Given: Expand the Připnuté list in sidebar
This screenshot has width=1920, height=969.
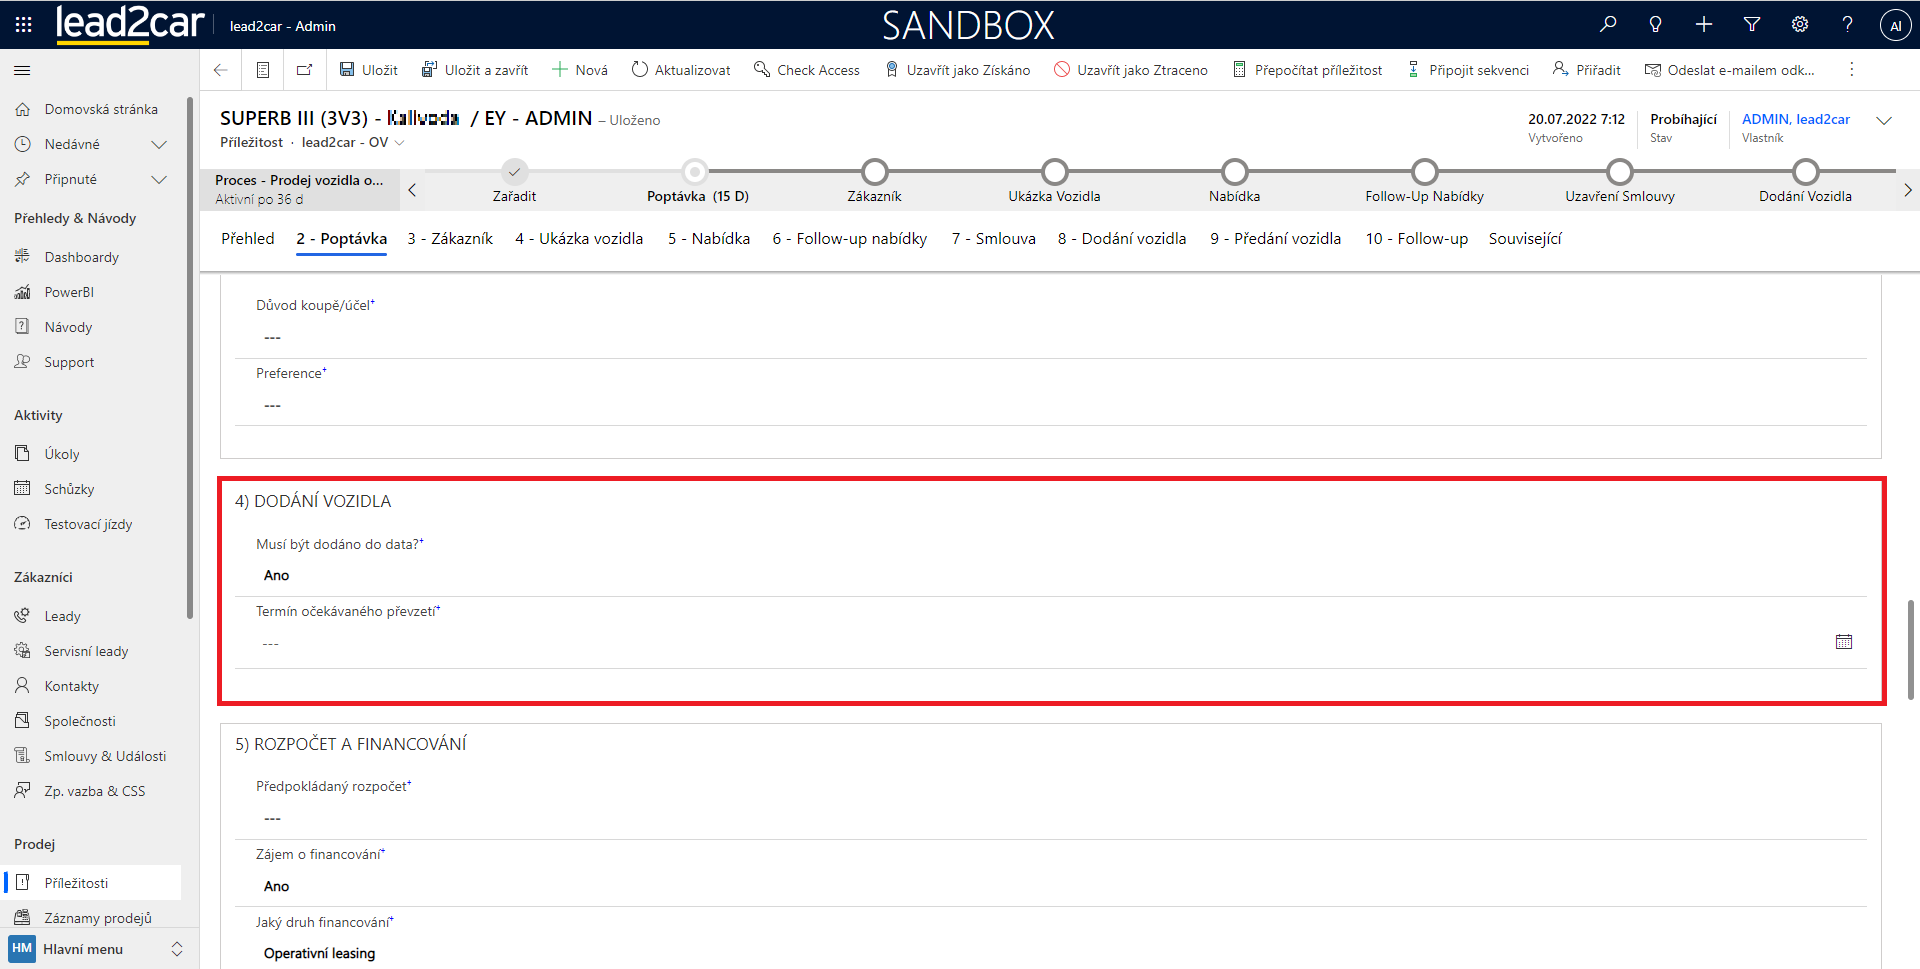Looking at the screenshot, I should (158, 180).
